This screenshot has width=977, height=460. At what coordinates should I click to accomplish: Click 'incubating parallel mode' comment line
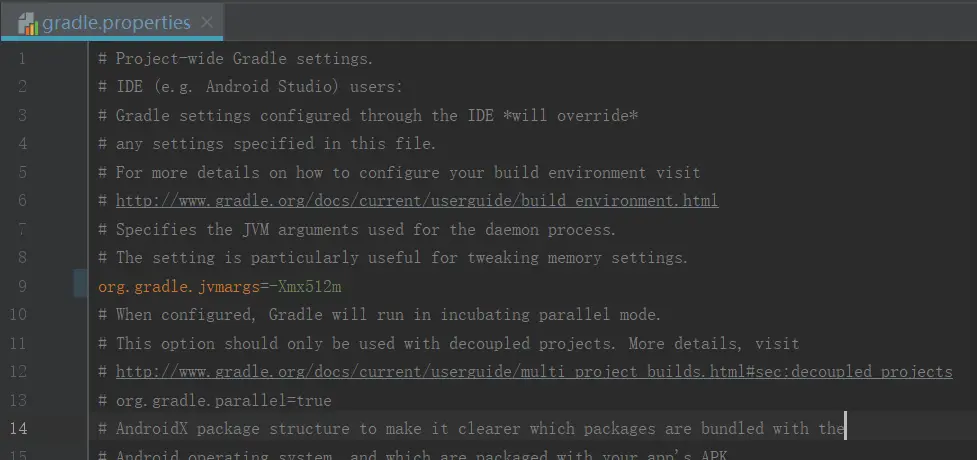click(x=379, y=315)
